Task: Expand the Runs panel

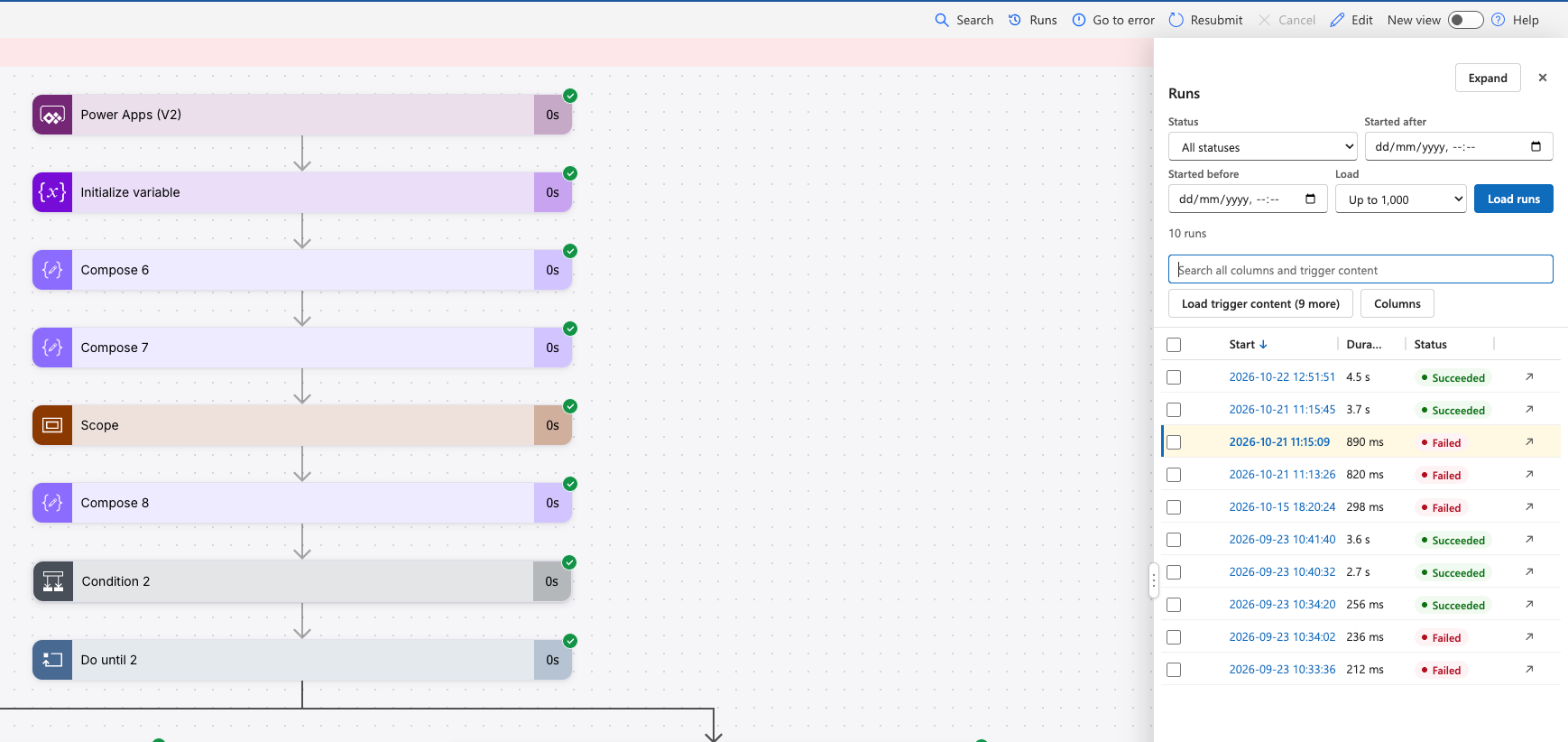Action: click(1488, 78)
